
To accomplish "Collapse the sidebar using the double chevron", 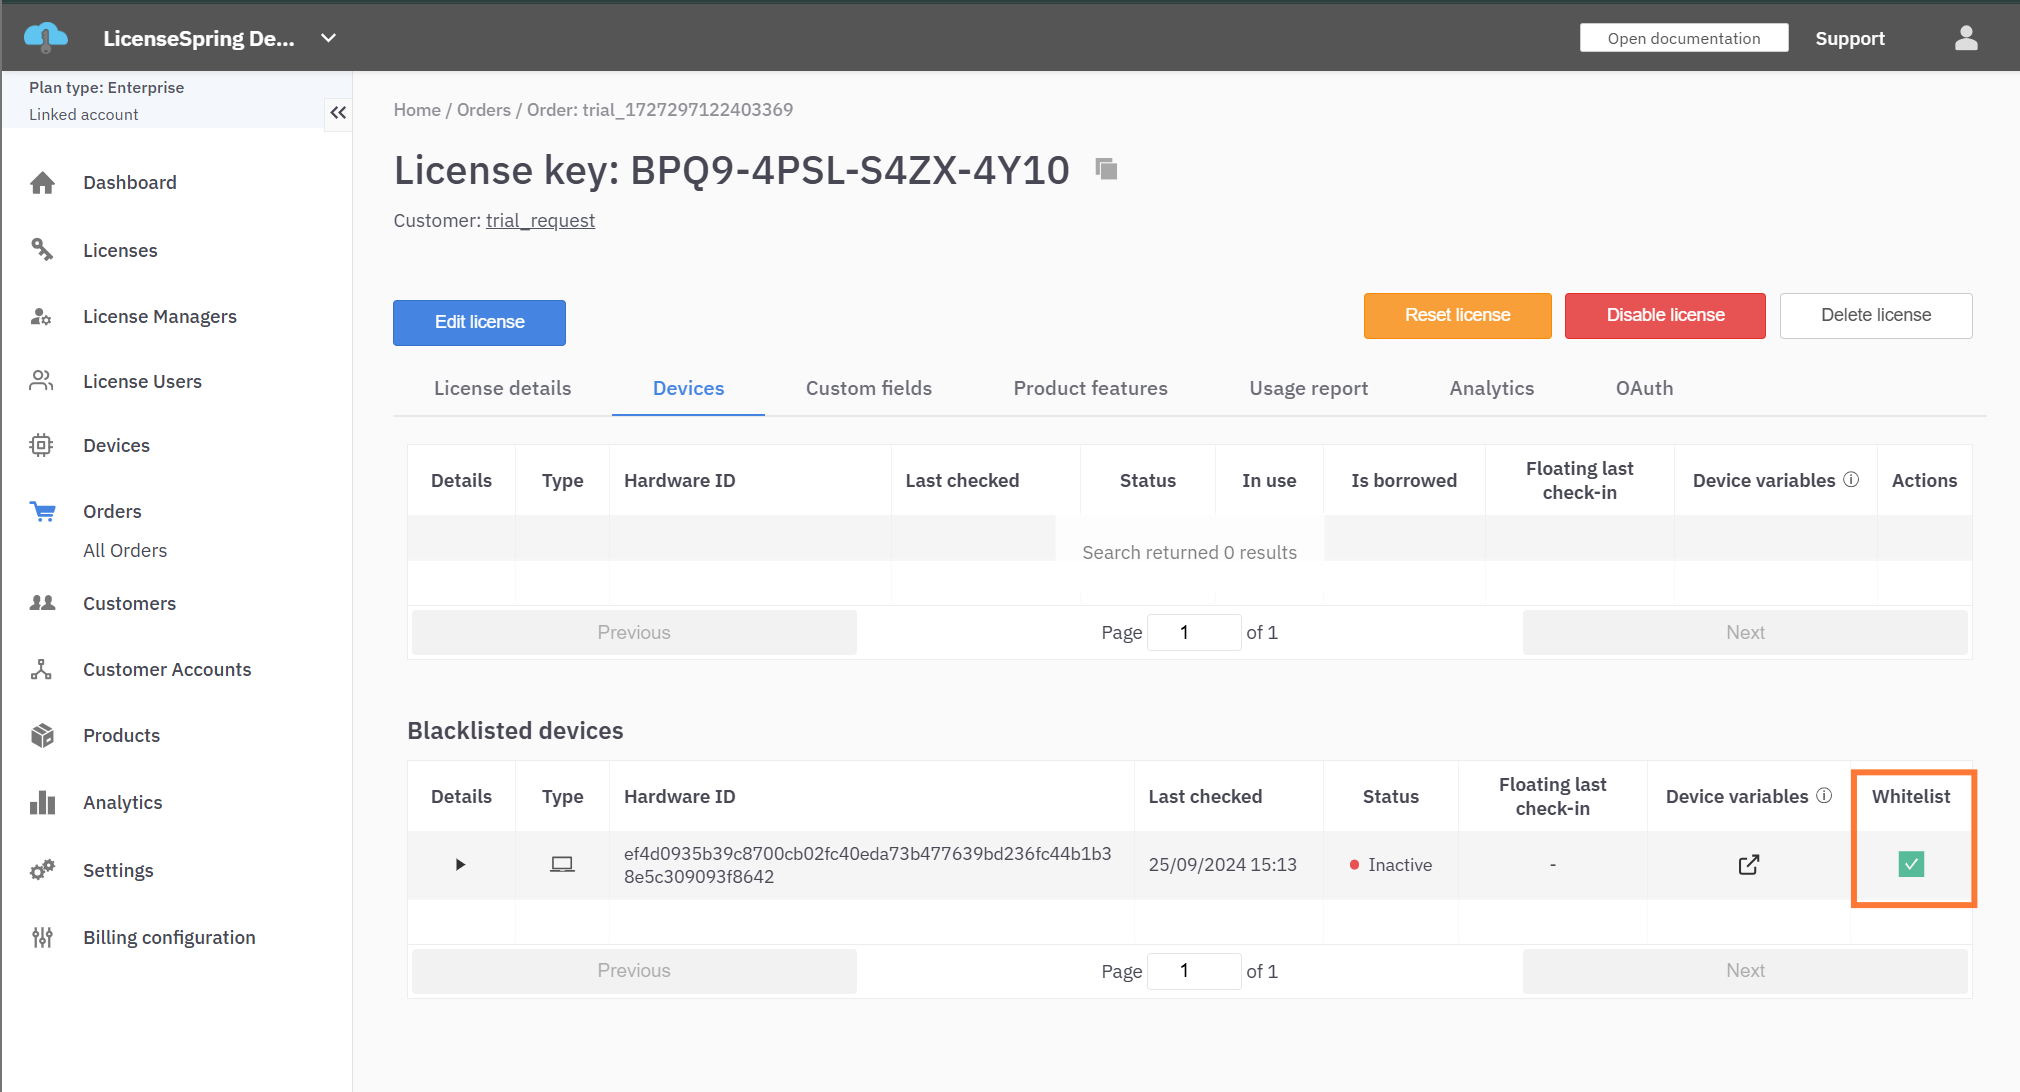I will click(x=338, y=113).
